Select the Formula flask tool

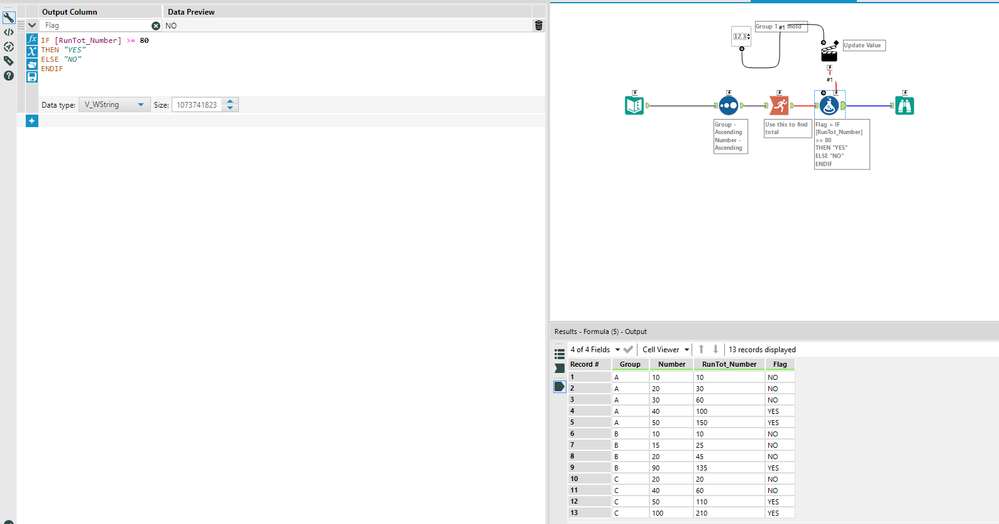(x=829, y=105)
